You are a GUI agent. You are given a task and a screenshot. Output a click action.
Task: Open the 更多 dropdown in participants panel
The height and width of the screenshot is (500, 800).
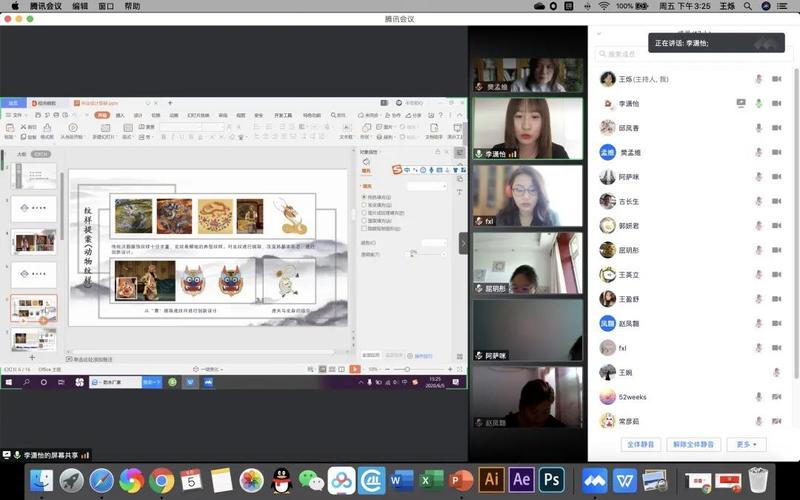[746, 444]
